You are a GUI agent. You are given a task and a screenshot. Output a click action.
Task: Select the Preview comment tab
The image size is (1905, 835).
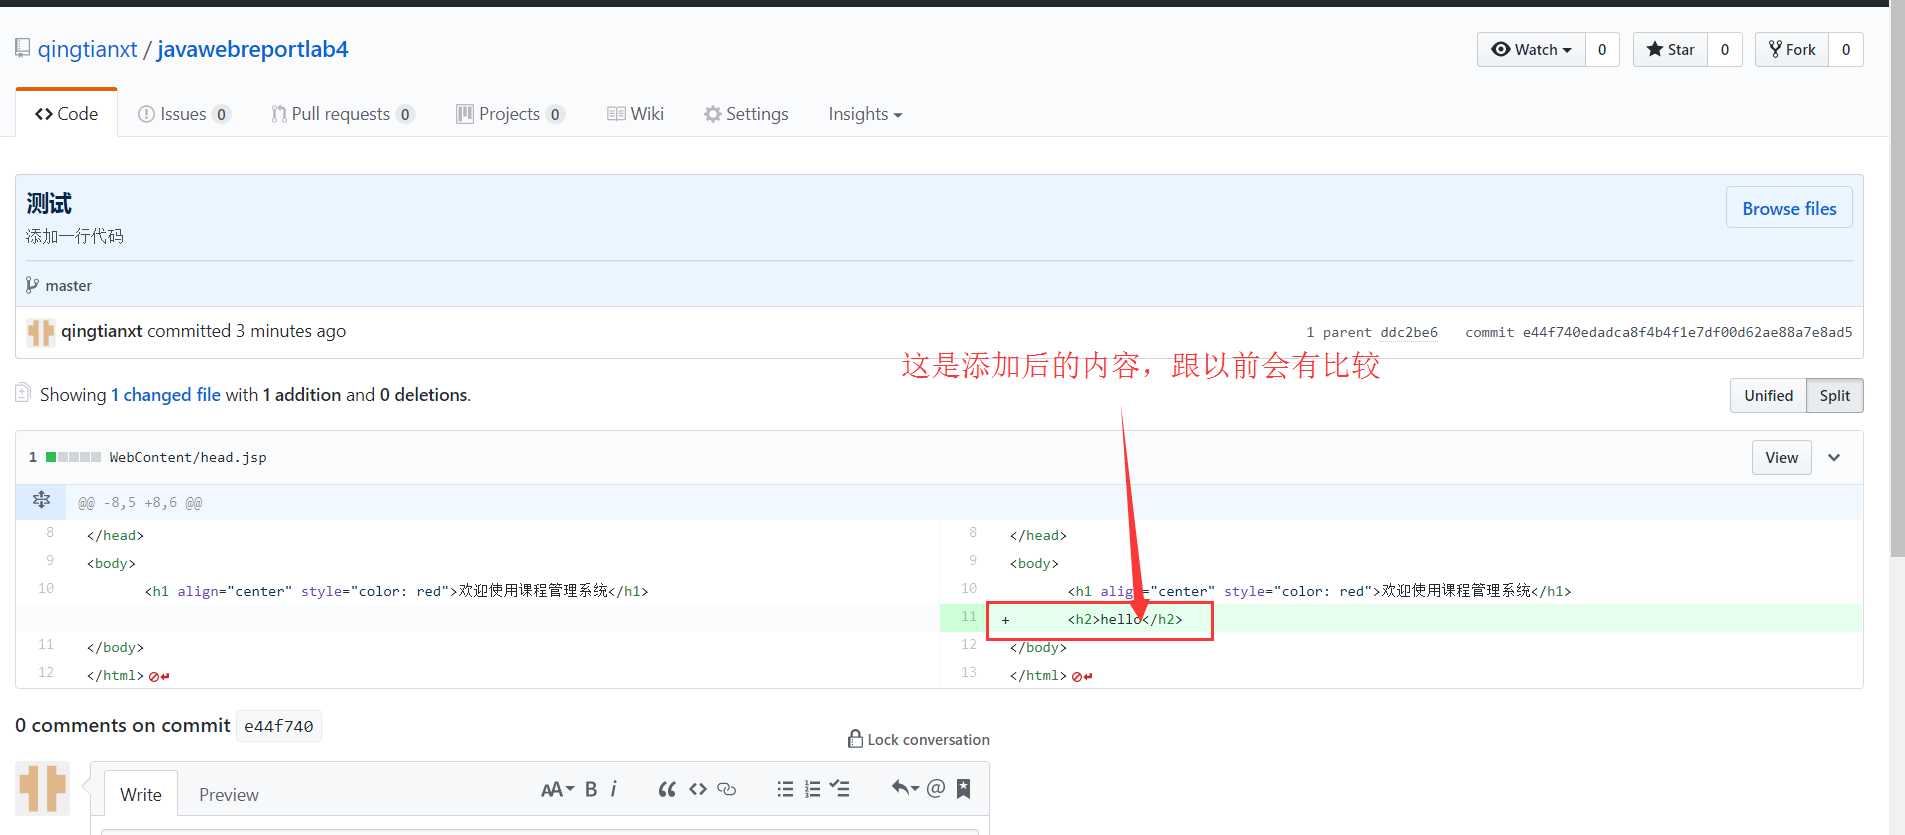coord(229,794)
